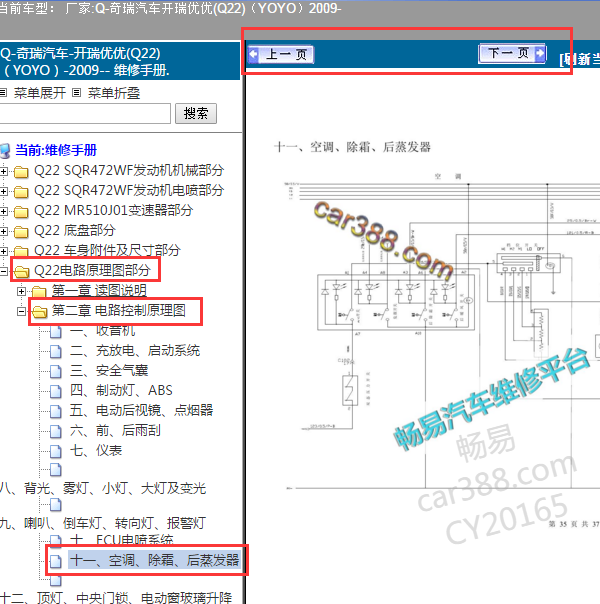This screenshot has height=604, width=600.
Task: Expand Q22 MR510J01变速器部分 plus box
Action: 3,211
